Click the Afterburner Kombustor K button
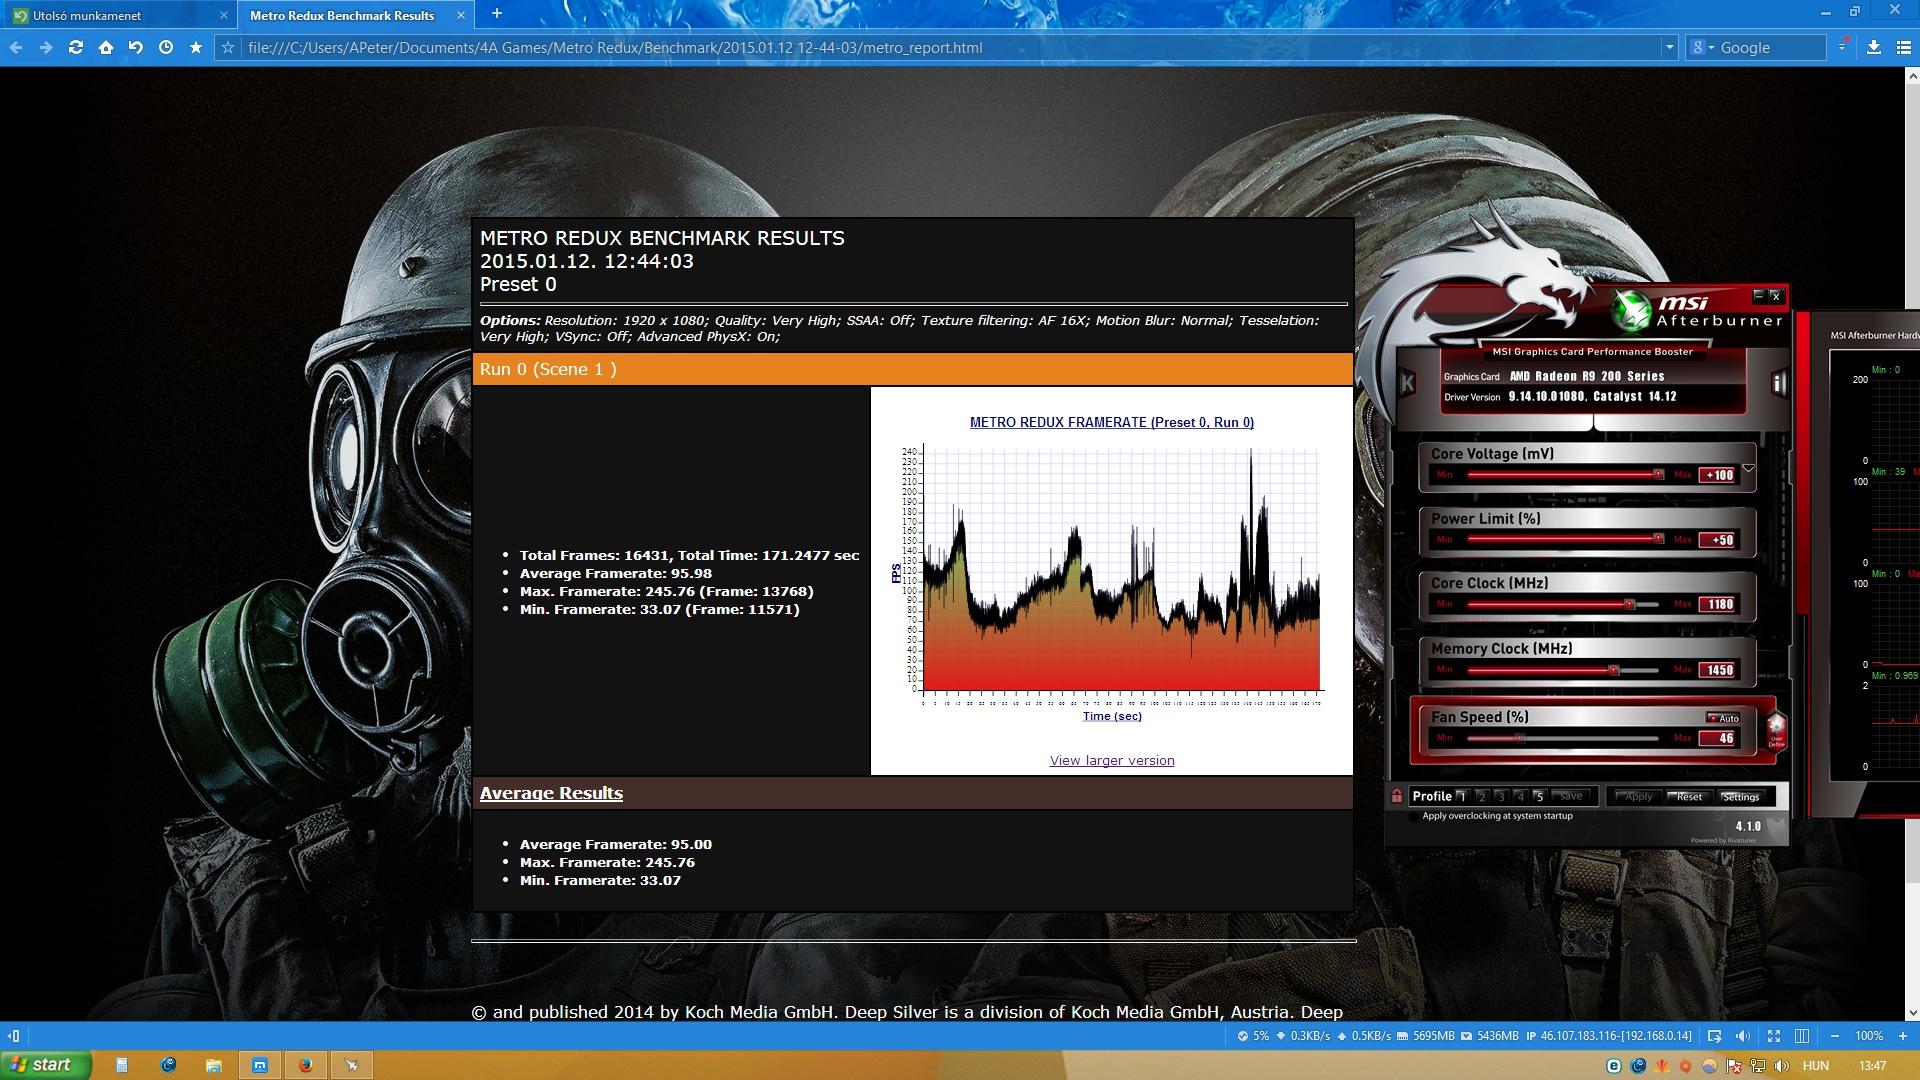The image size is (1920, 1080). tap(1407, 383)
